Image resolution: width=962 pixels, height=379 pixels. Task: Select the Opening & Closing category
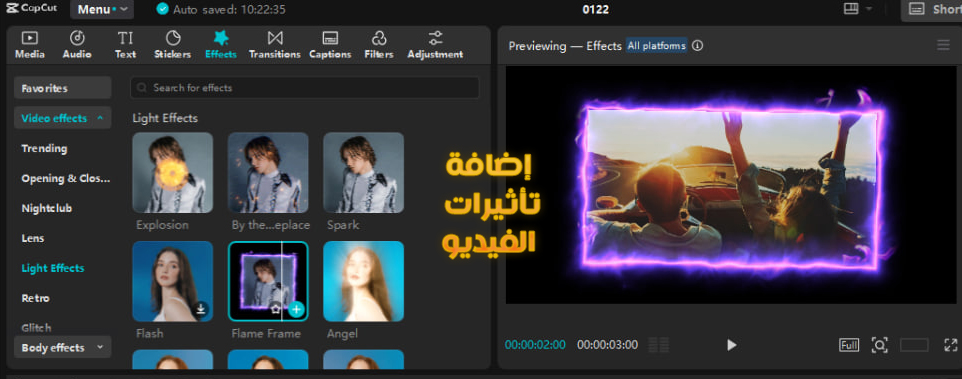click(x=66, y=178)
